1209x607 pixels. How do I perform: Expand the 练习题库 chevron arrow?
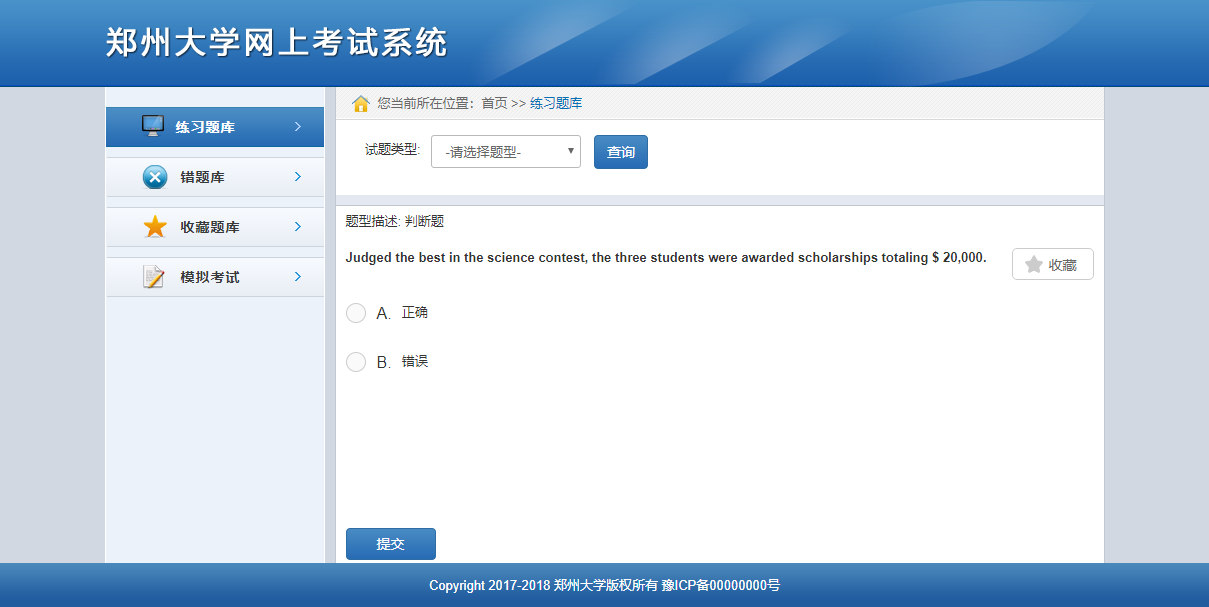coord(298,127)
